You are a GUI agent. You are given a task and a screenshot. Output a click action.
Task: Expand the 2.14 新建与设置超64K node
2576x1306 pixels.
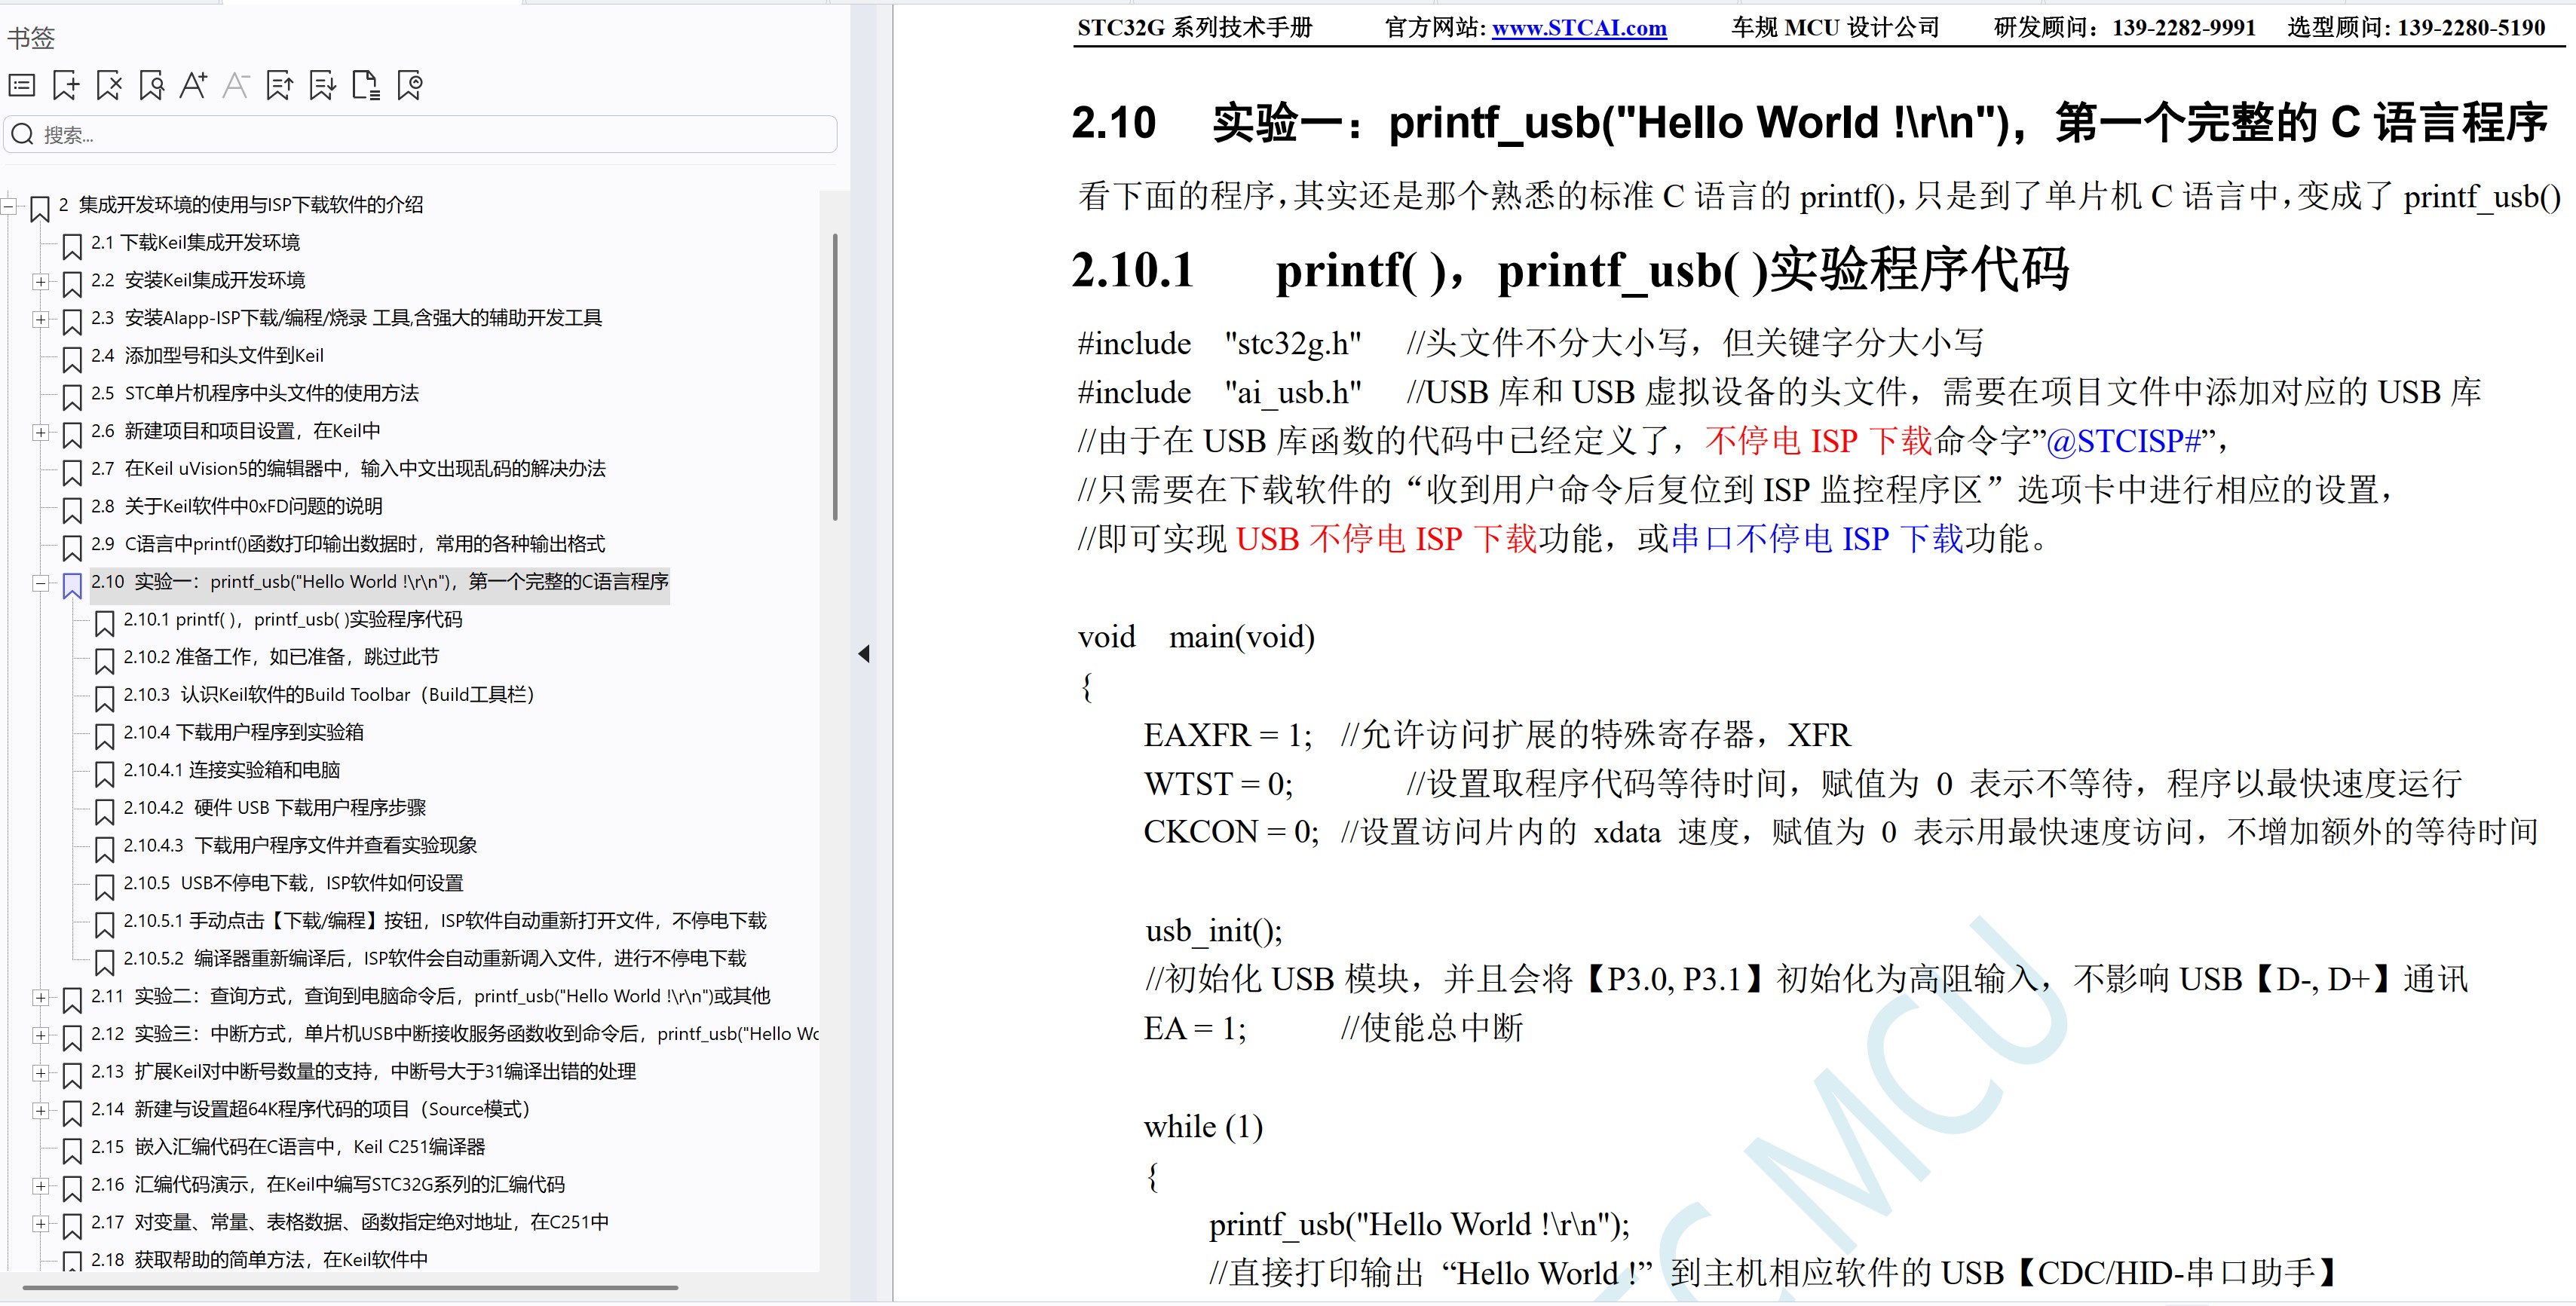click(41, 1110)
